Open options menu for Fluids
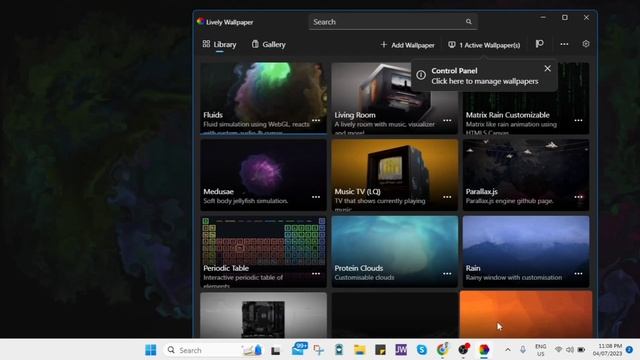The image size is (640, 360). pyautogui.click(x=316, y=120)
